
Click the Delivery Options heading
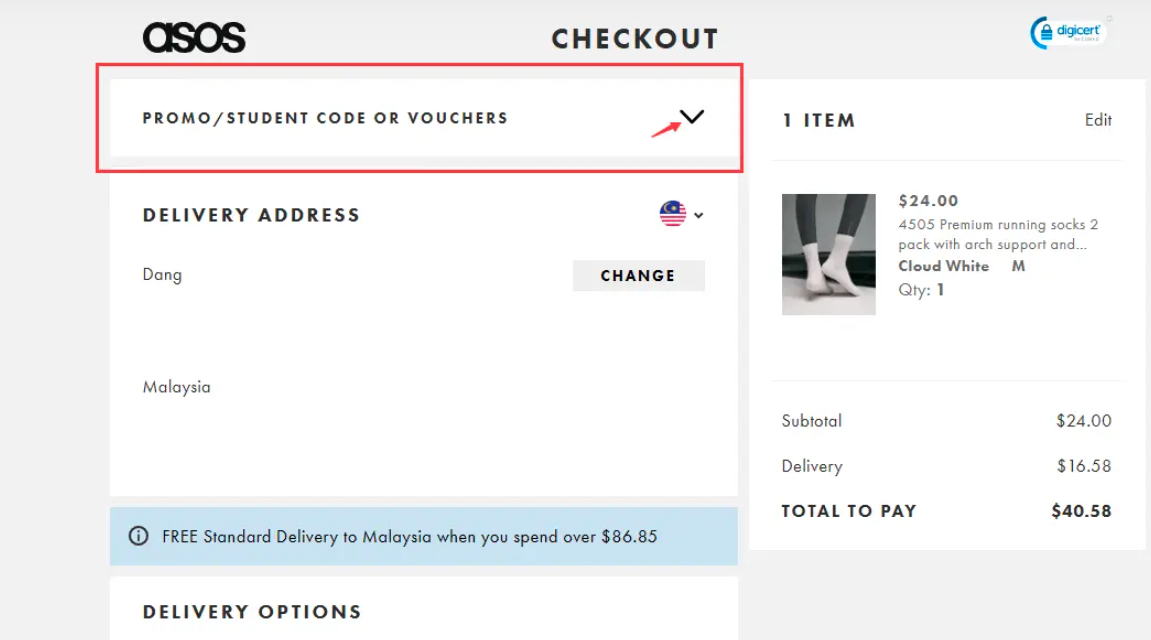pyautogui.click(x=252, y=612)
